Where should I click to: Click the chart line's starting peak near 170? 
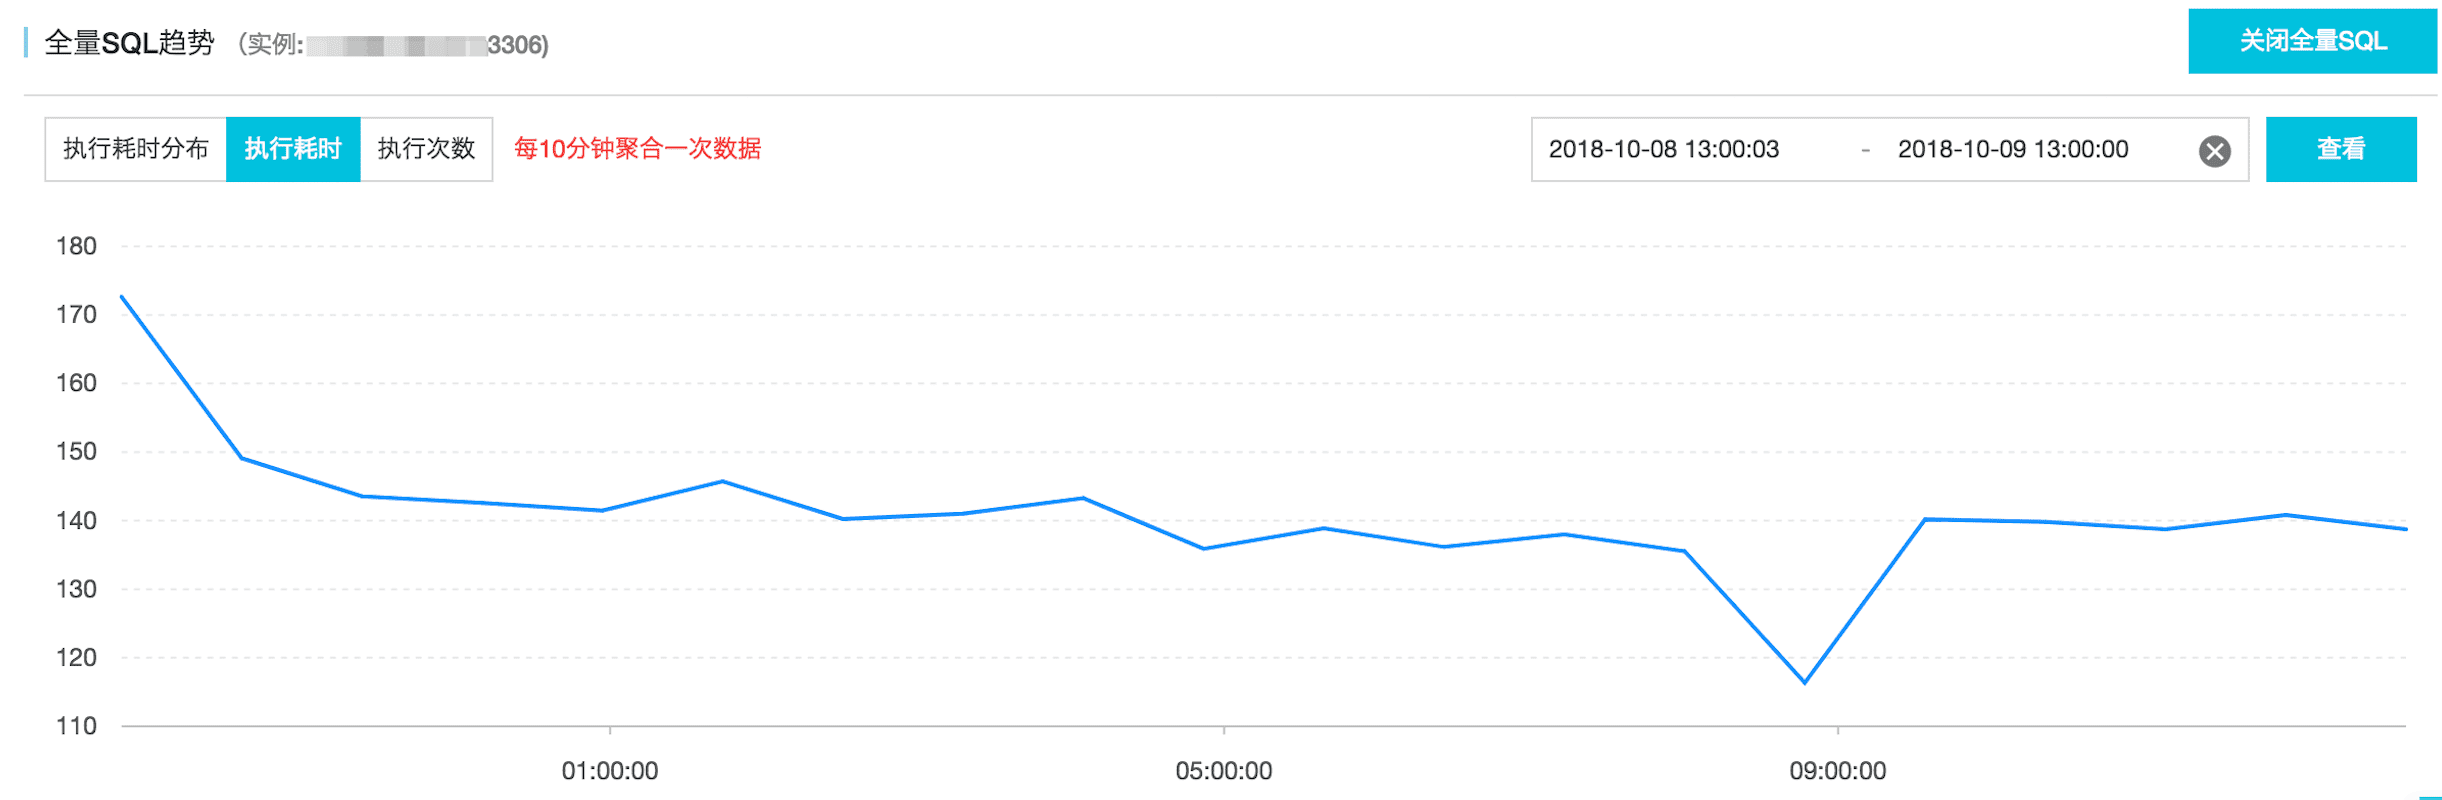click(x=122, y=296)
